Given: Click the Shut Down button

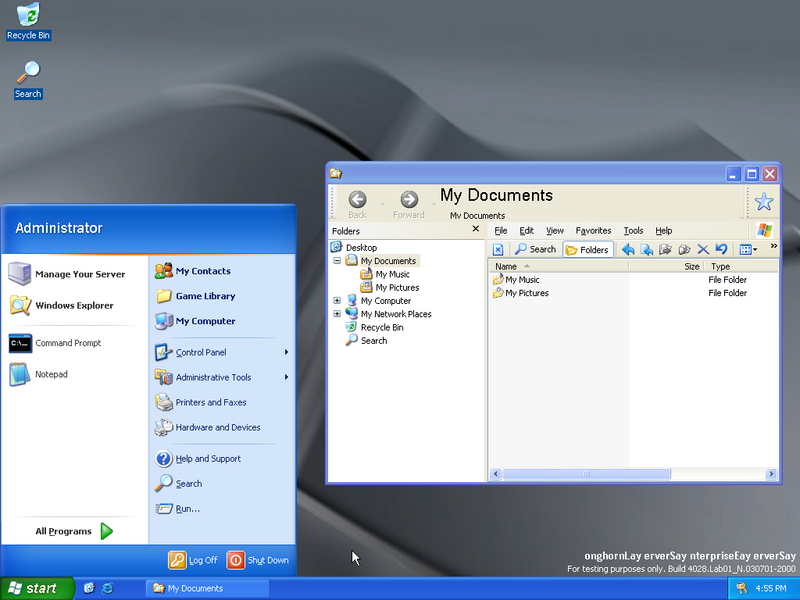Looking at the screenshot, I should (x=258, y=560).
